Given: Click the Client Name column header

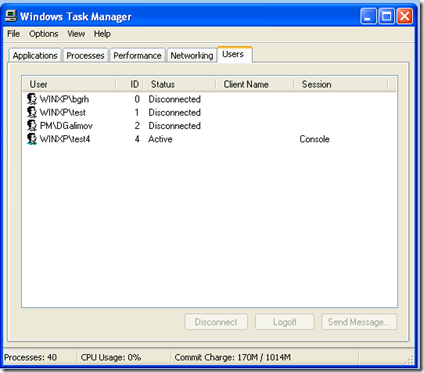Looking at the screenshot, I should 255,84.
